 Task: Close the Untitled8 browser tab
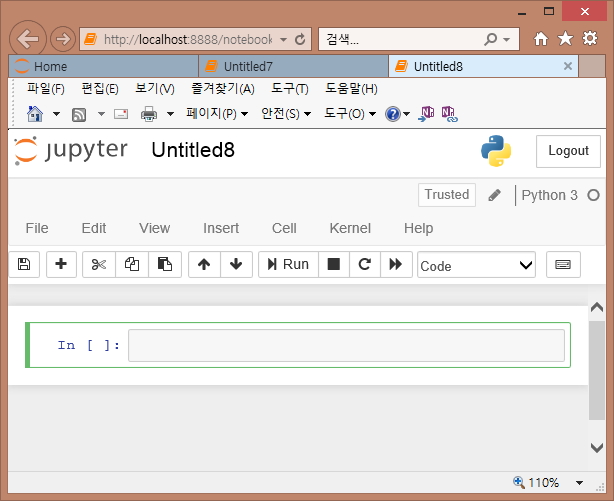pyautogui.click(x=568, y=66)
